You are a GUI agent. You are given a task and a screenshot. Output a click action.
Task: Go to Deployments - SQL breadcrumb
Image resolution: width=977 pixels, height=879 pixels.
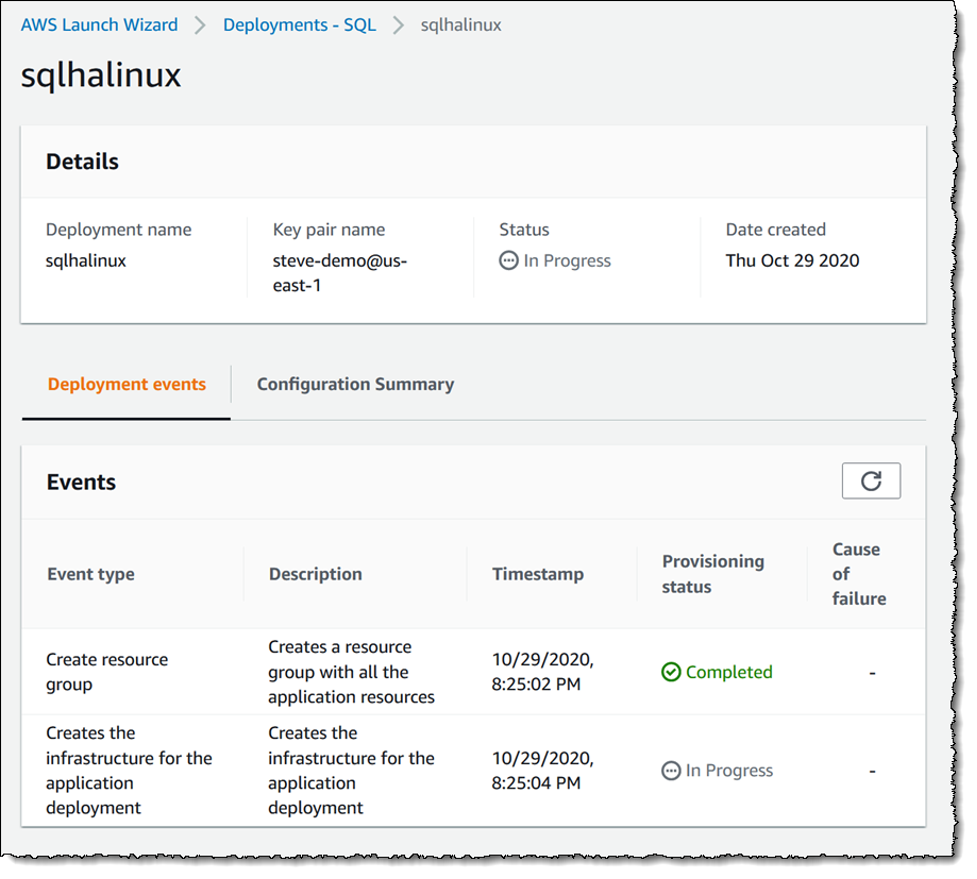[300, 25]
